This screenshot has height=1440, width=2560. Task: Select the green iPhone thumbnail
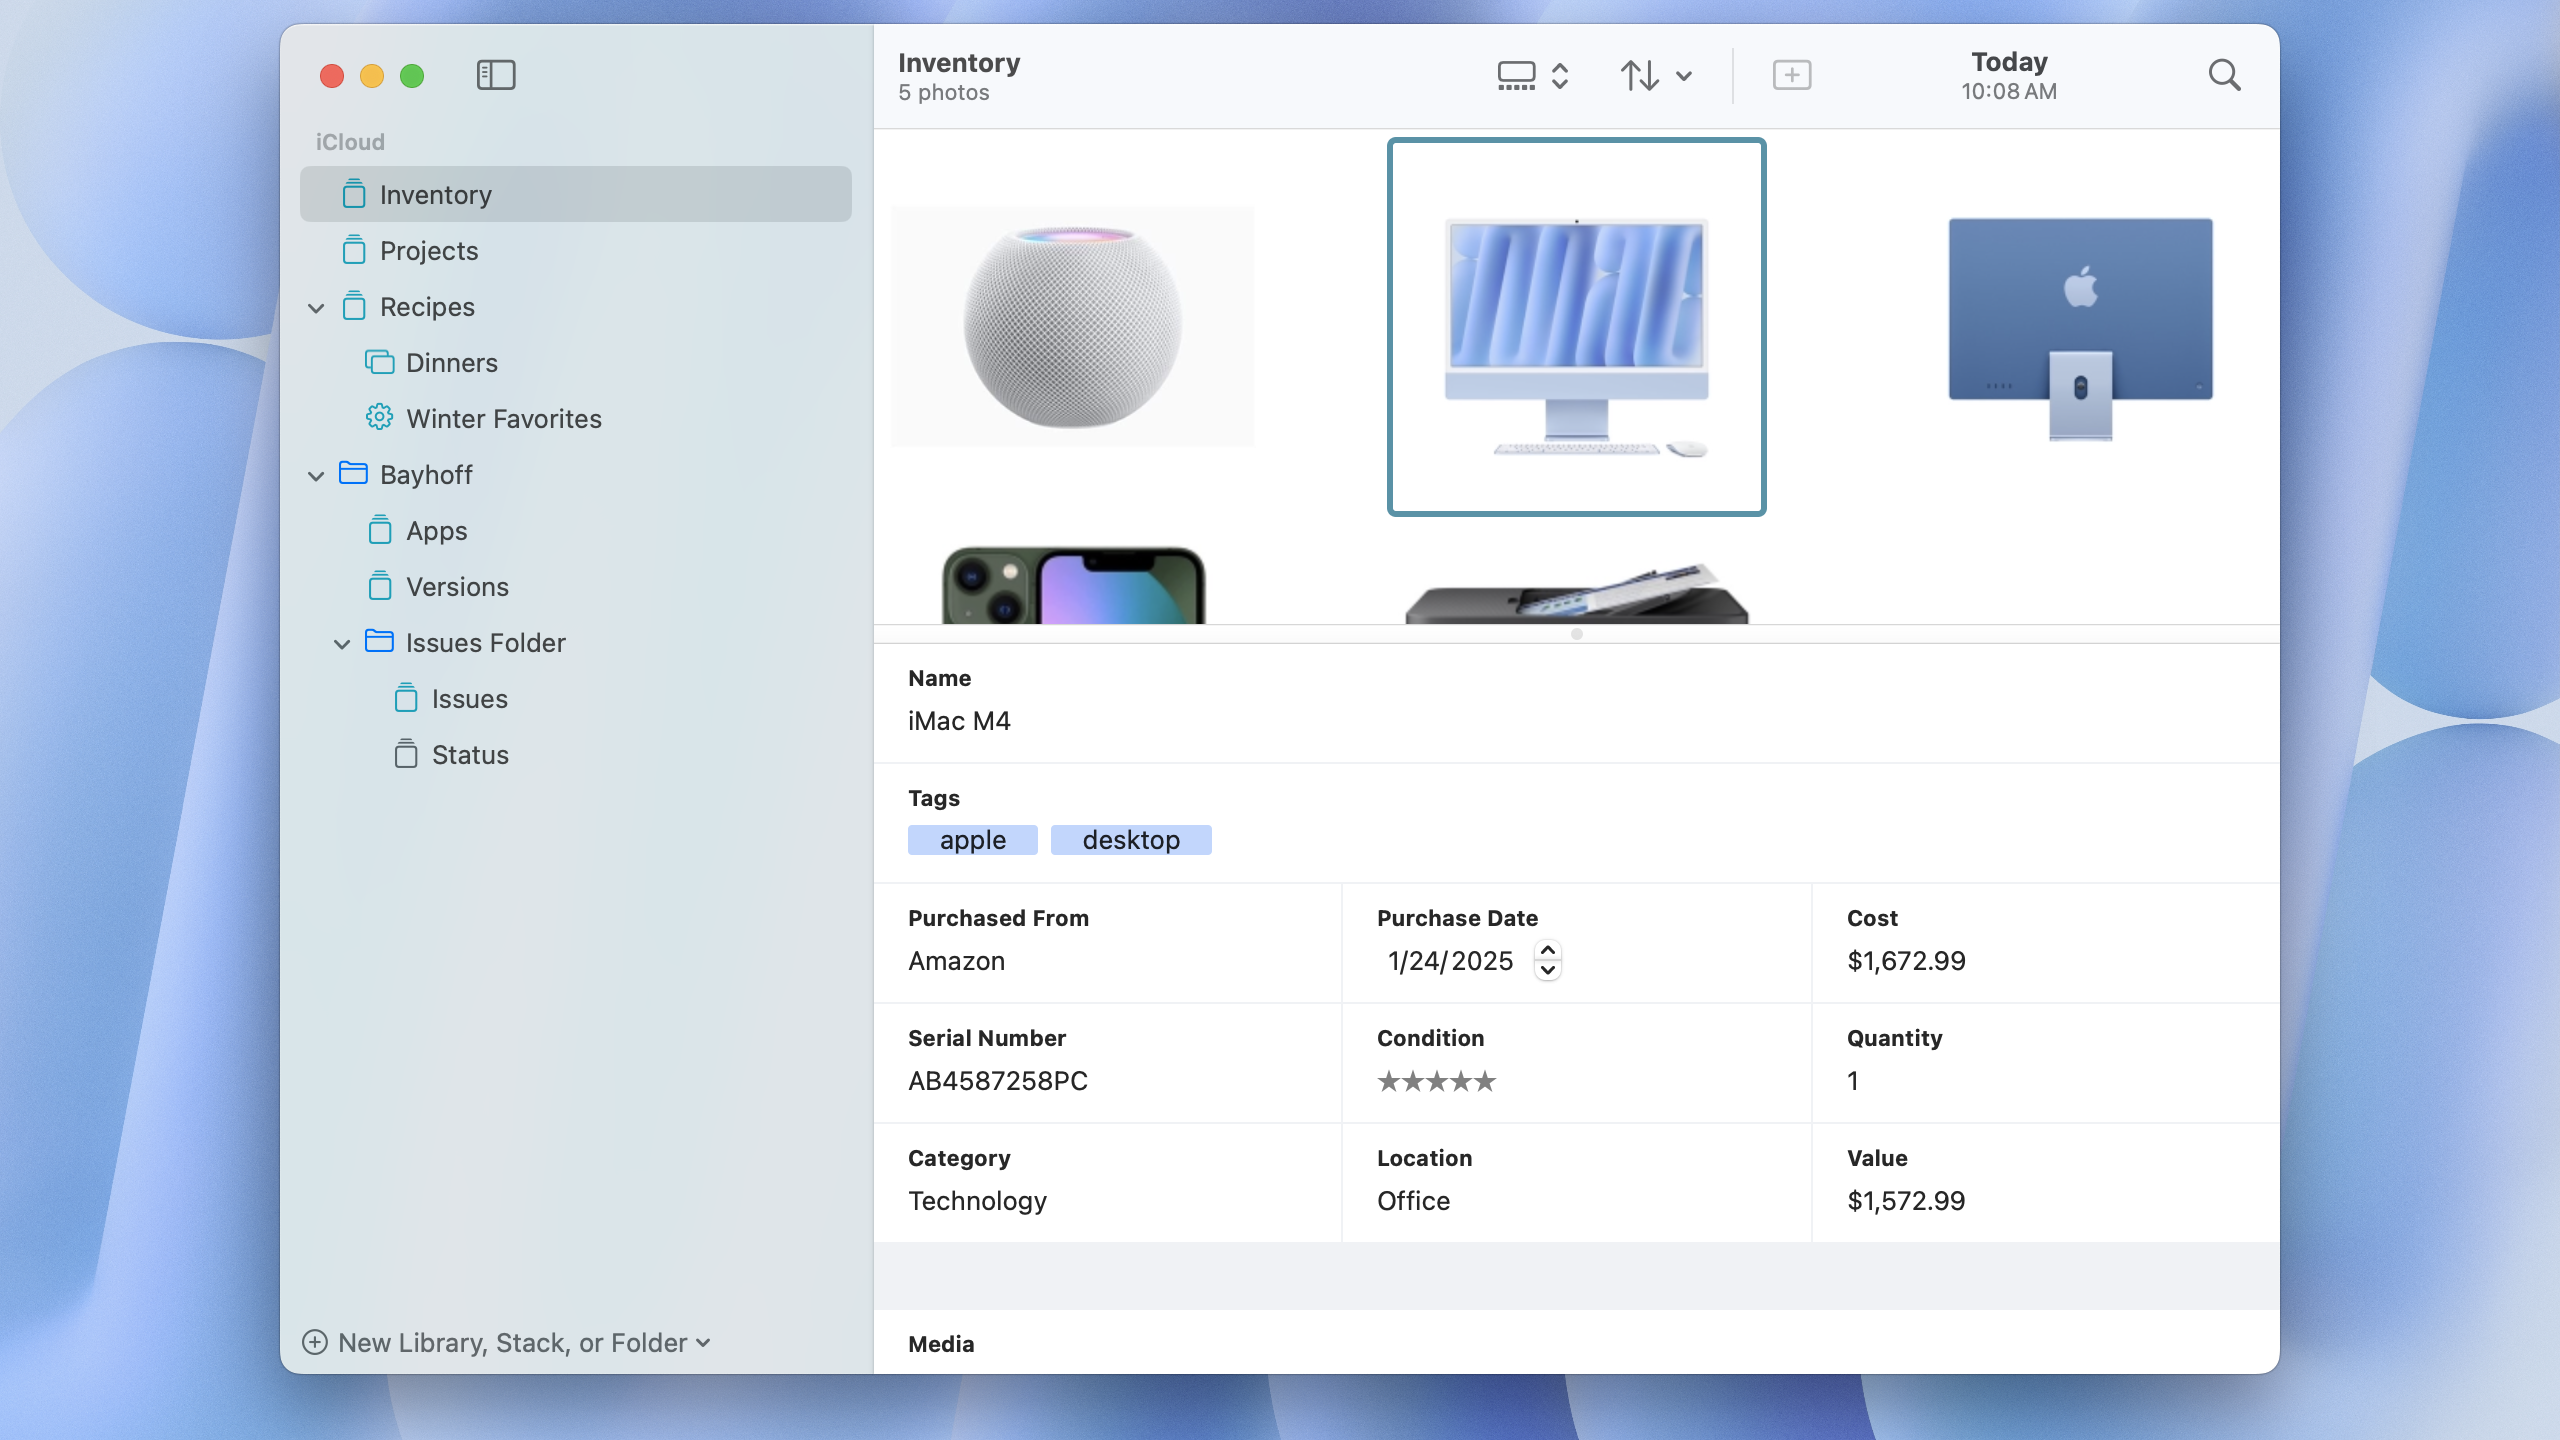pos(1073,585)
